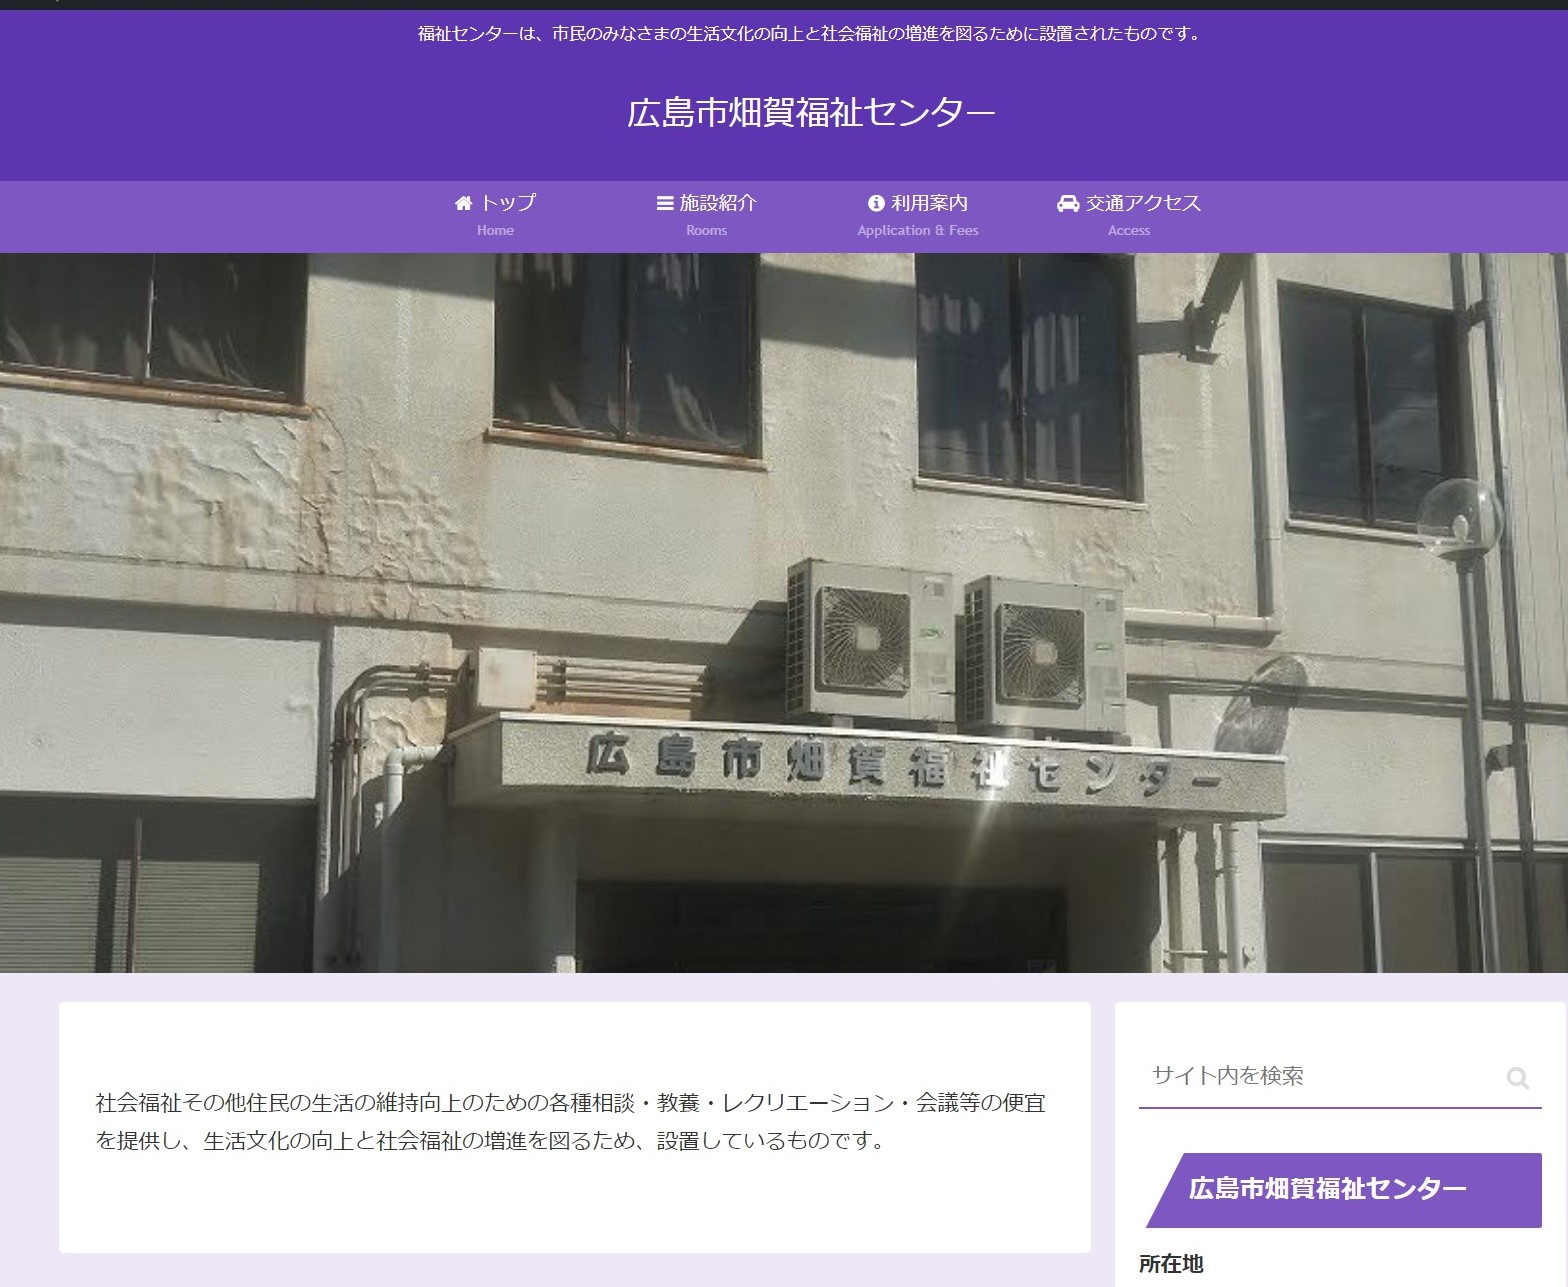Select the 'Application & Fees' sublabel
This screenshot has width=1568, height=1287.
coord(917,231)
